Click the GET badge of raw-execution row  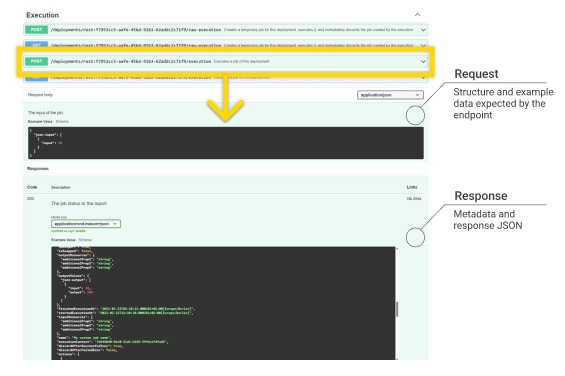click(36, 45)
